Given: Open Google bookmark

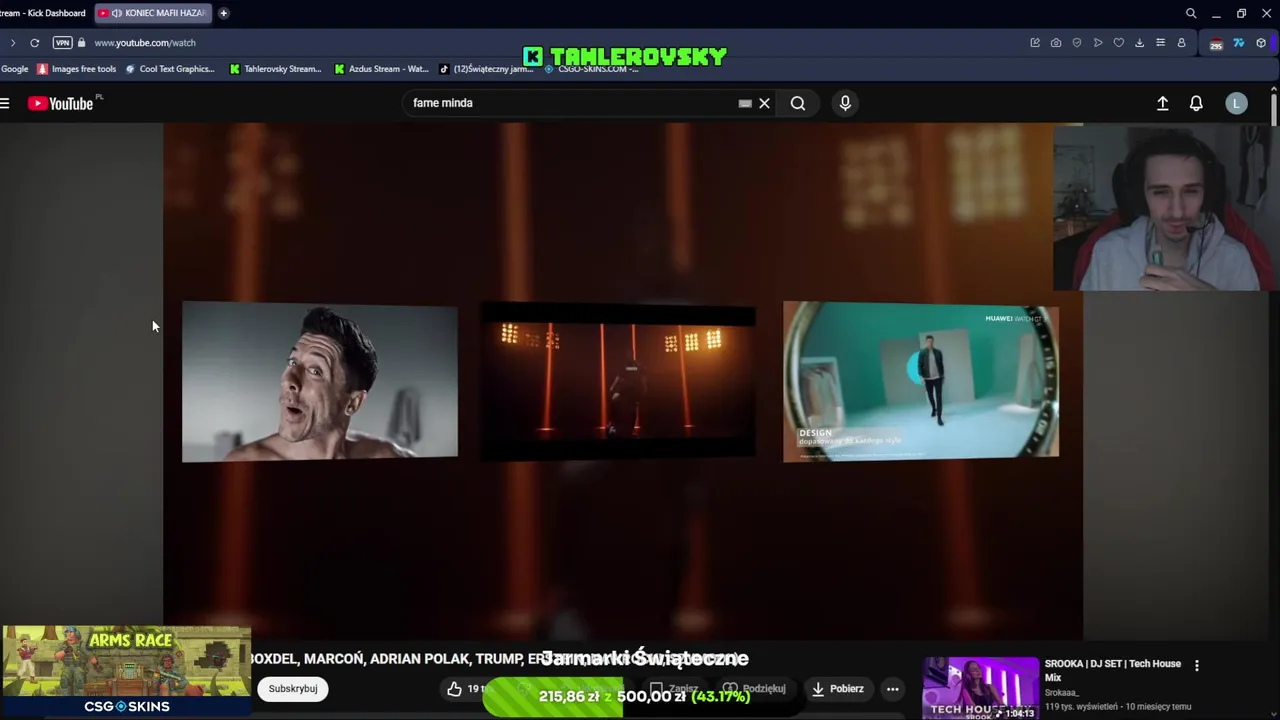Looking at the screenshot, I should [x=14, y=69].
